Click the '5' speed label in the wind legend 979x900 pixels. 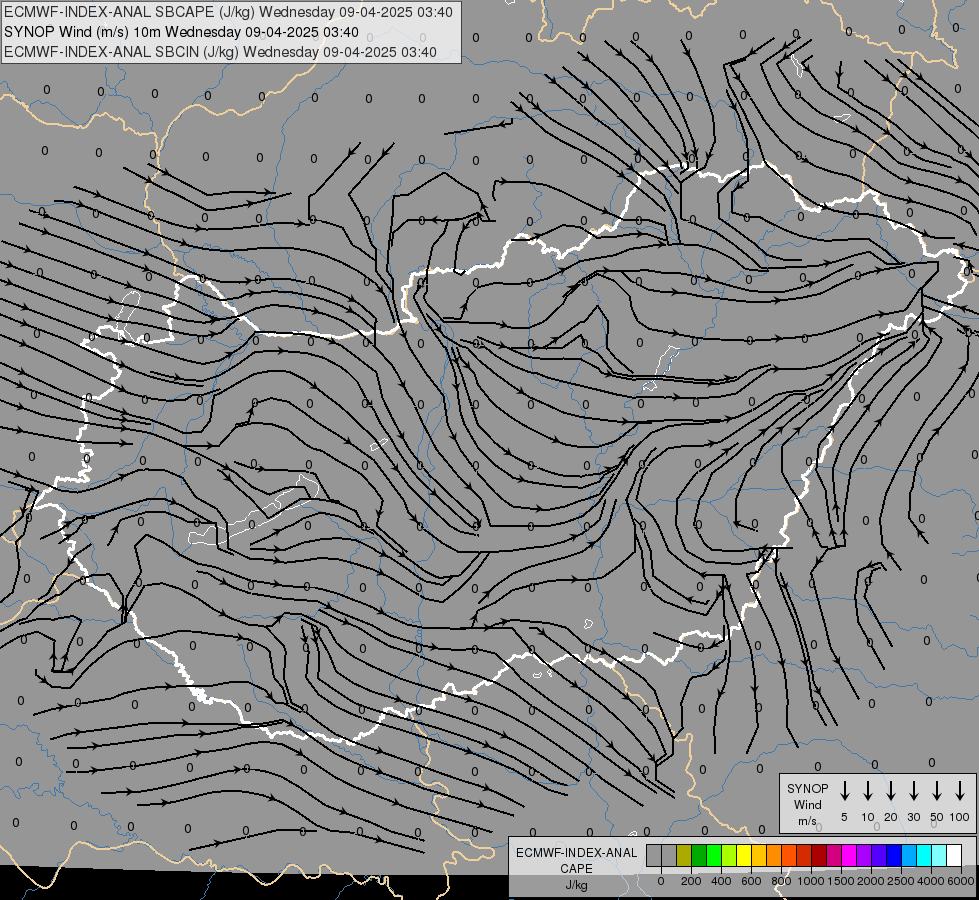click(x=844, y=817)
